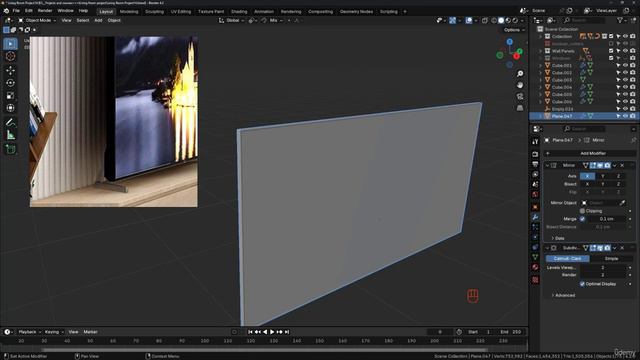Screen dimensions: 640x360
Task: Open the Scene properties tab icon
Action: tap(535, 184)
